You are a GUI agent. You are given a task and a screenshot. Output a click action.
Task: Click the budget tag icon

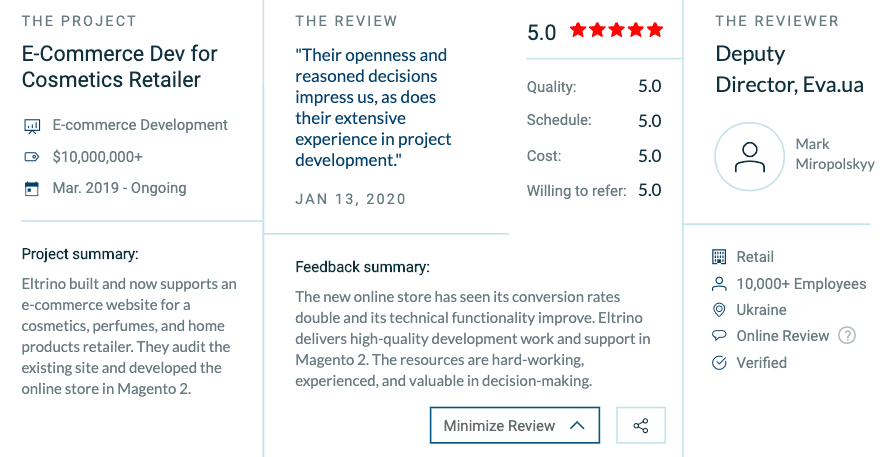tap(31, 157)
